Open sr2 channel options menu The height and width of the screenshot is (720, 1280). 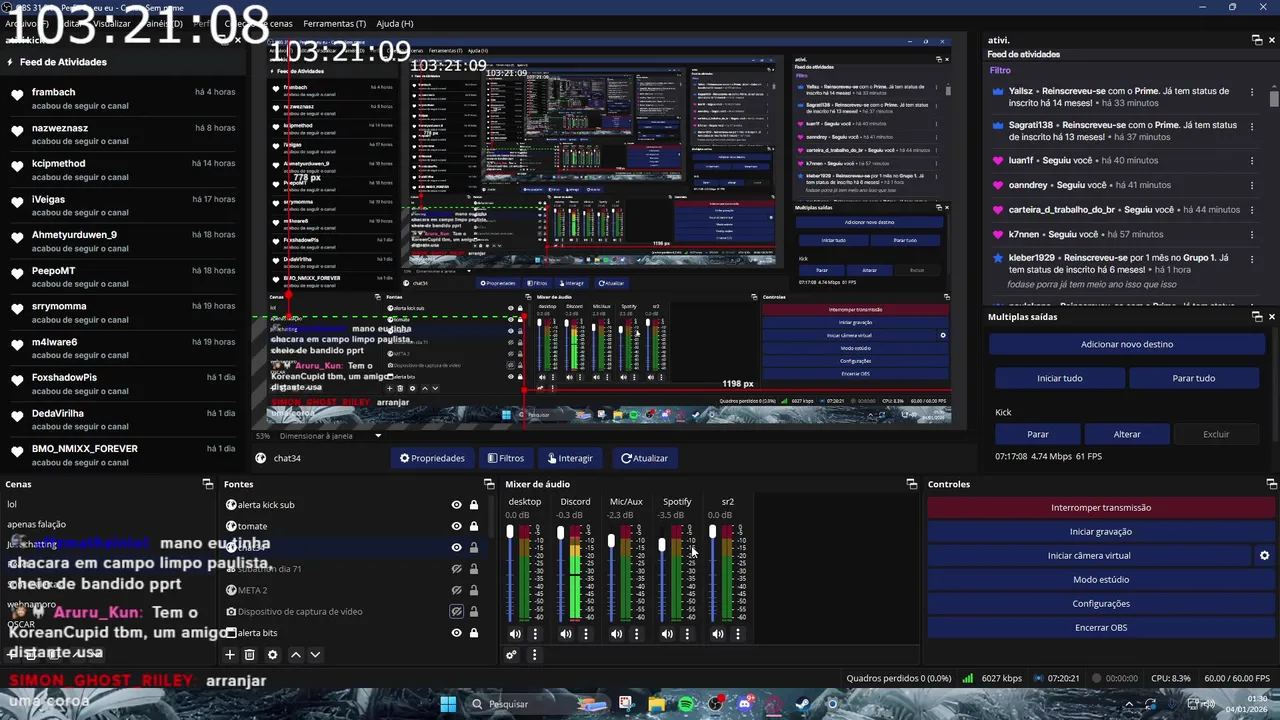(738, 634)
